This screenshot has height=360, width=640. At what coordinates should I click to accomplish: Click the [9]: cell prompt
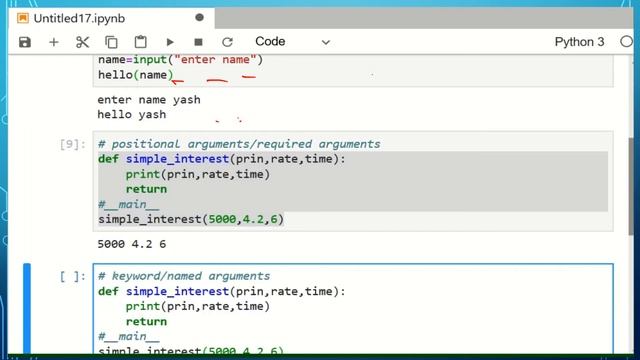[73, 144]
